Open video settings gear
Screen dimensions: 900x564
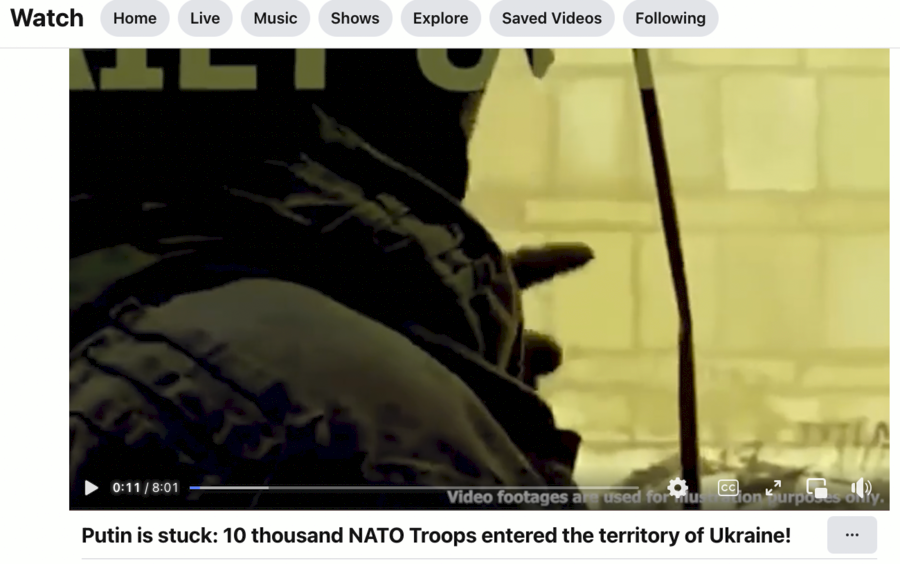[678, 488]
